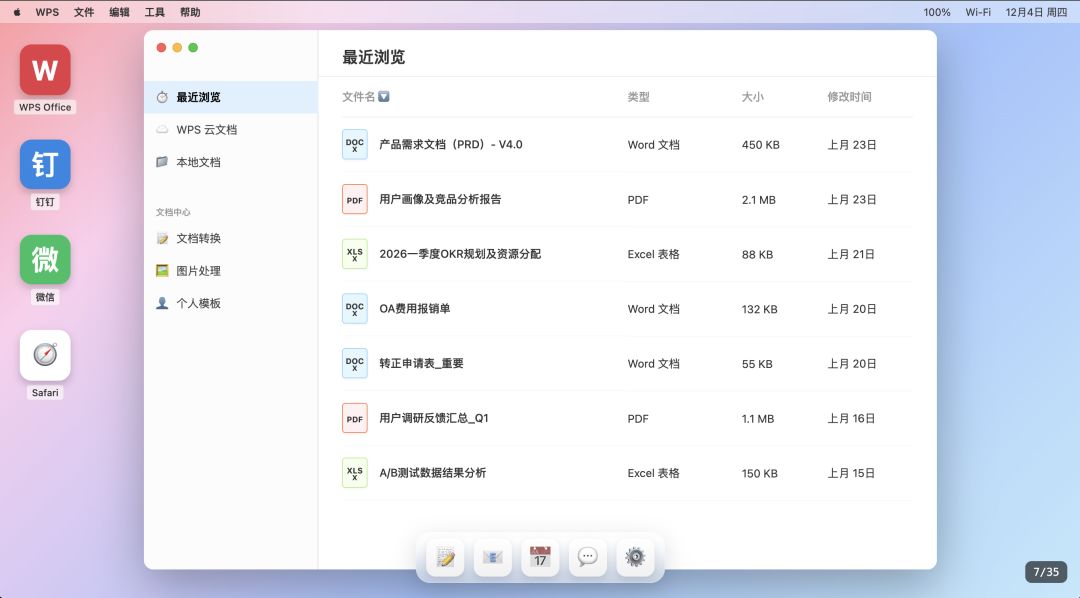This screenshot has height=598, width=1080.
Task: Open 微信 from the dock
Action: pyautogui.click(x=44, y=260)
